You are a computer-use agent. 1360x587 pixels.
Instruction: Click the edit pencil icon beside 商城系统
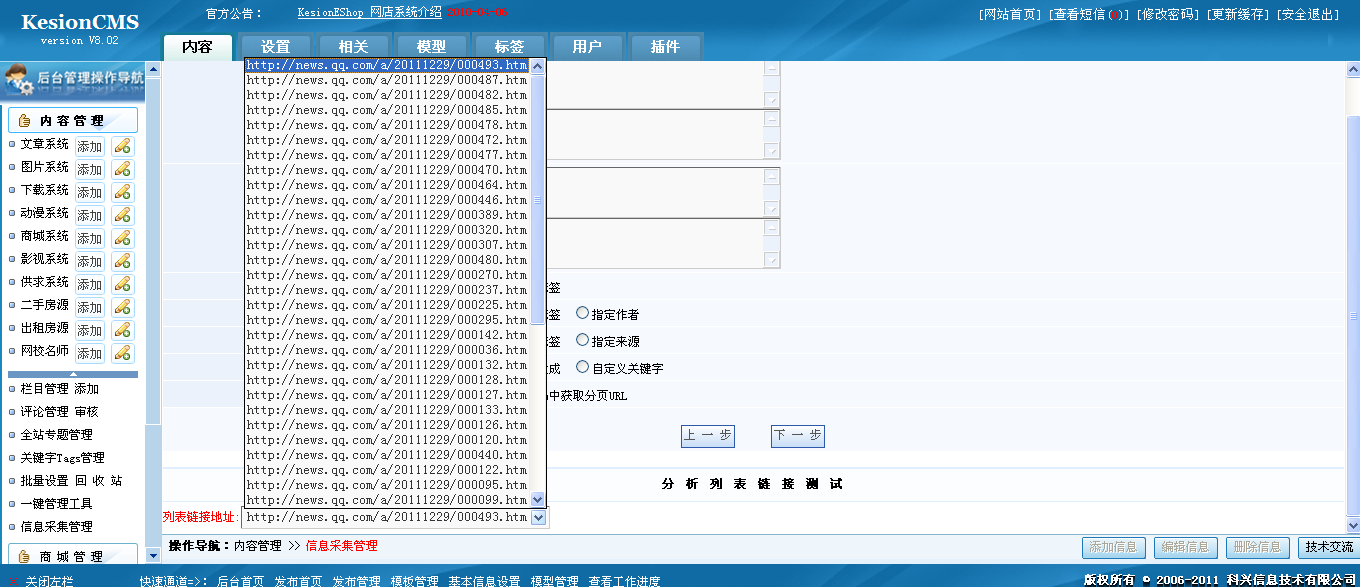(x=122, y=238)
